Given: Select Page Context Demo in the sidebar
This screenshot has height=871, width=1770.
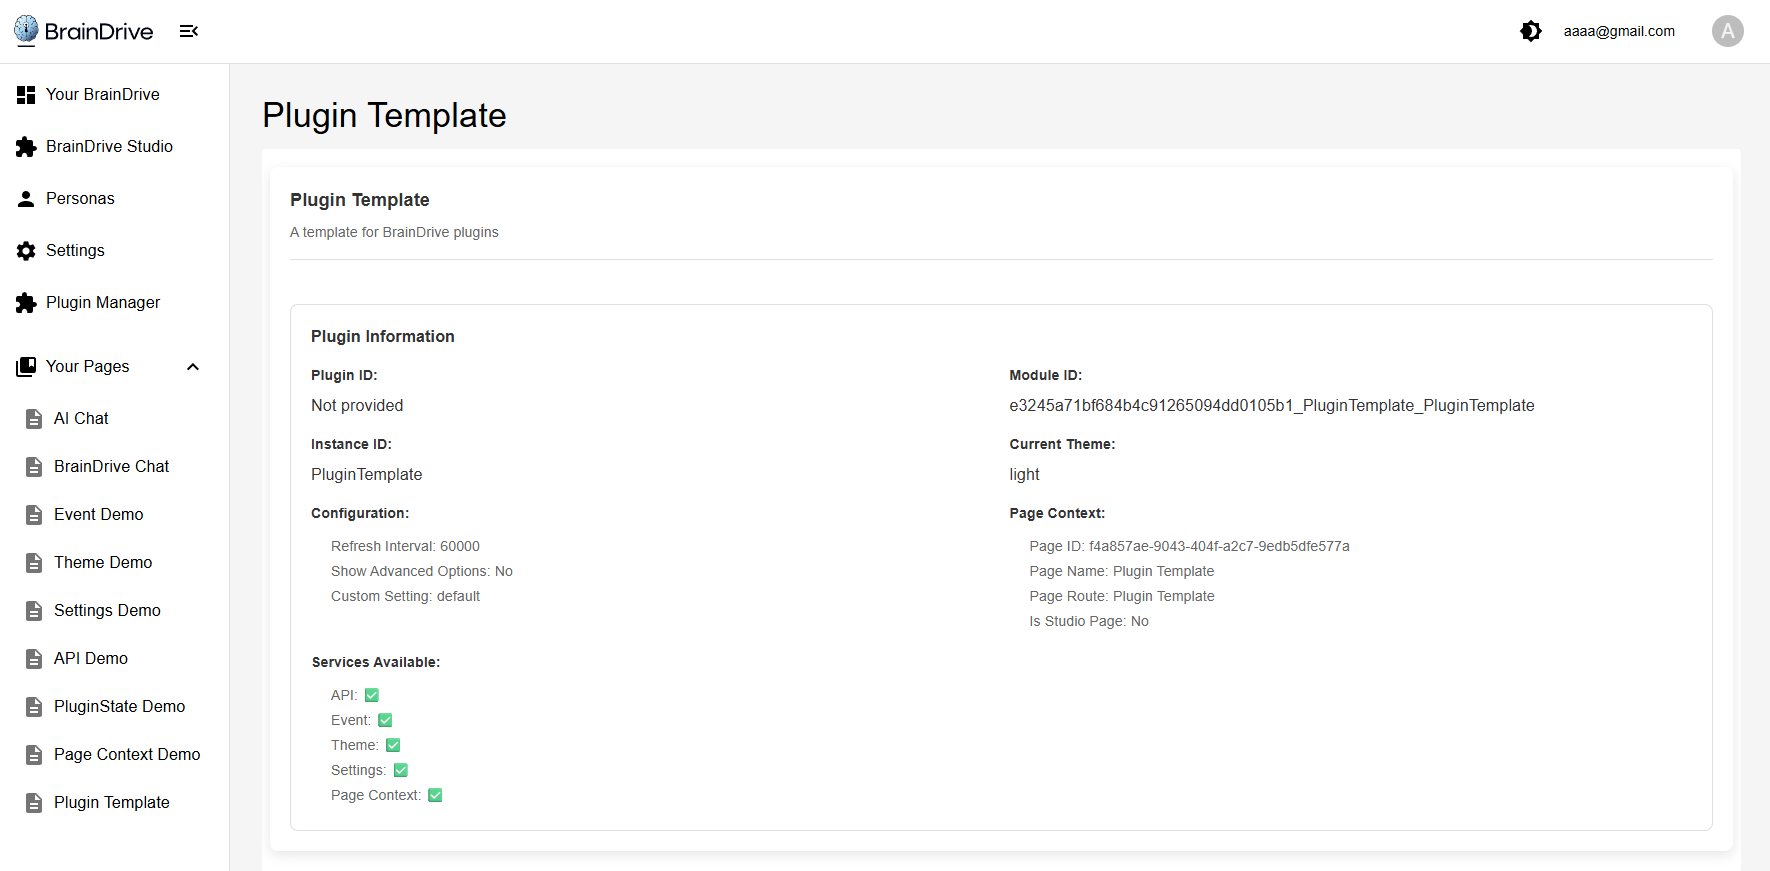Looking at the screenshot, I should [127, 755].
